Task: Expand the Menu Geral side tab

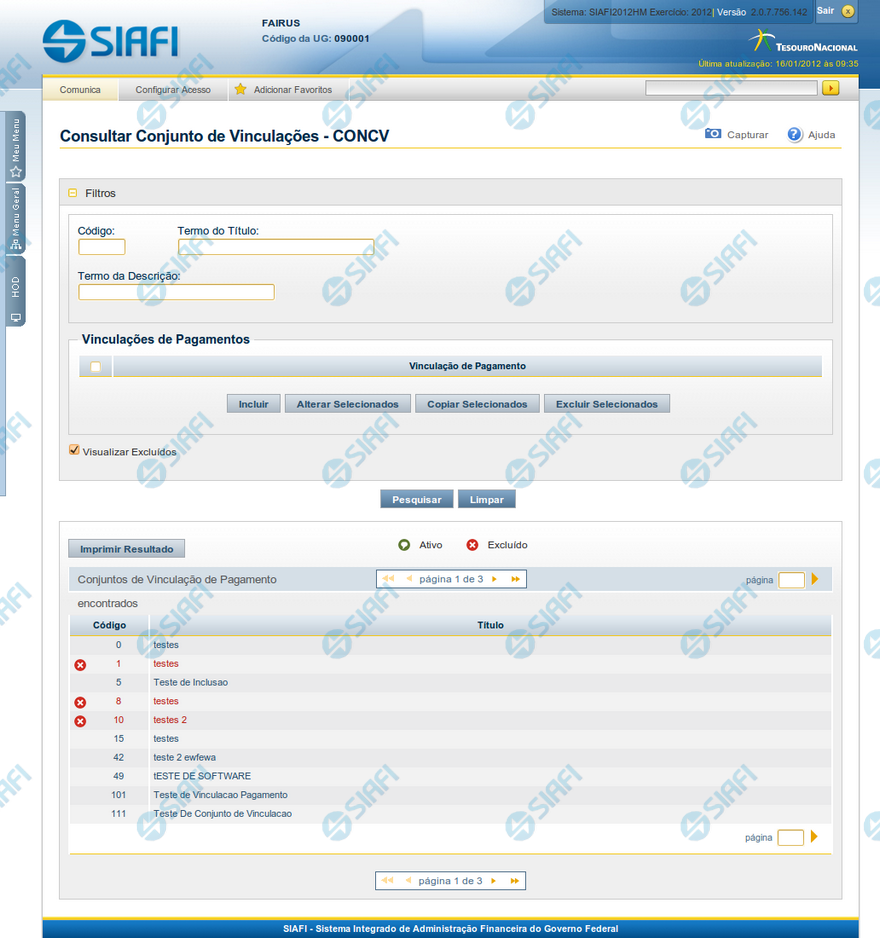Action: [15, 220]
